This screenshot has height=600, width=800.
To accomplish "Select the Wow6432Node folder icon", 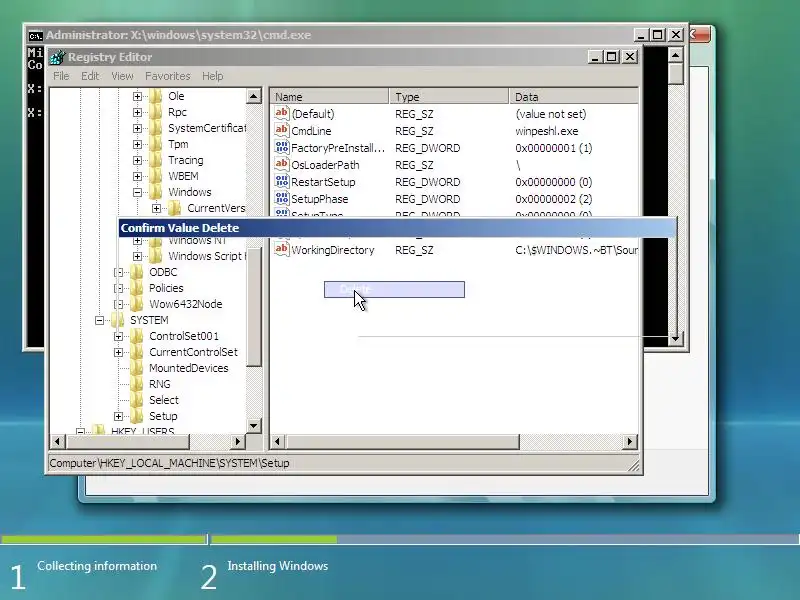I will tap(137, 304).
